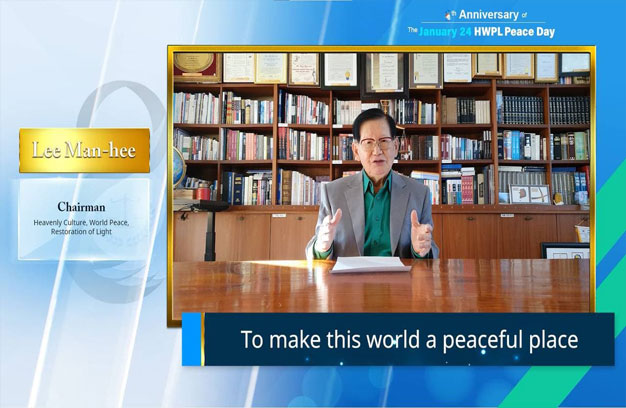Click the globe at left of bookshelf
The height and width of the screenshot is (408, 626).
(178, 167)
